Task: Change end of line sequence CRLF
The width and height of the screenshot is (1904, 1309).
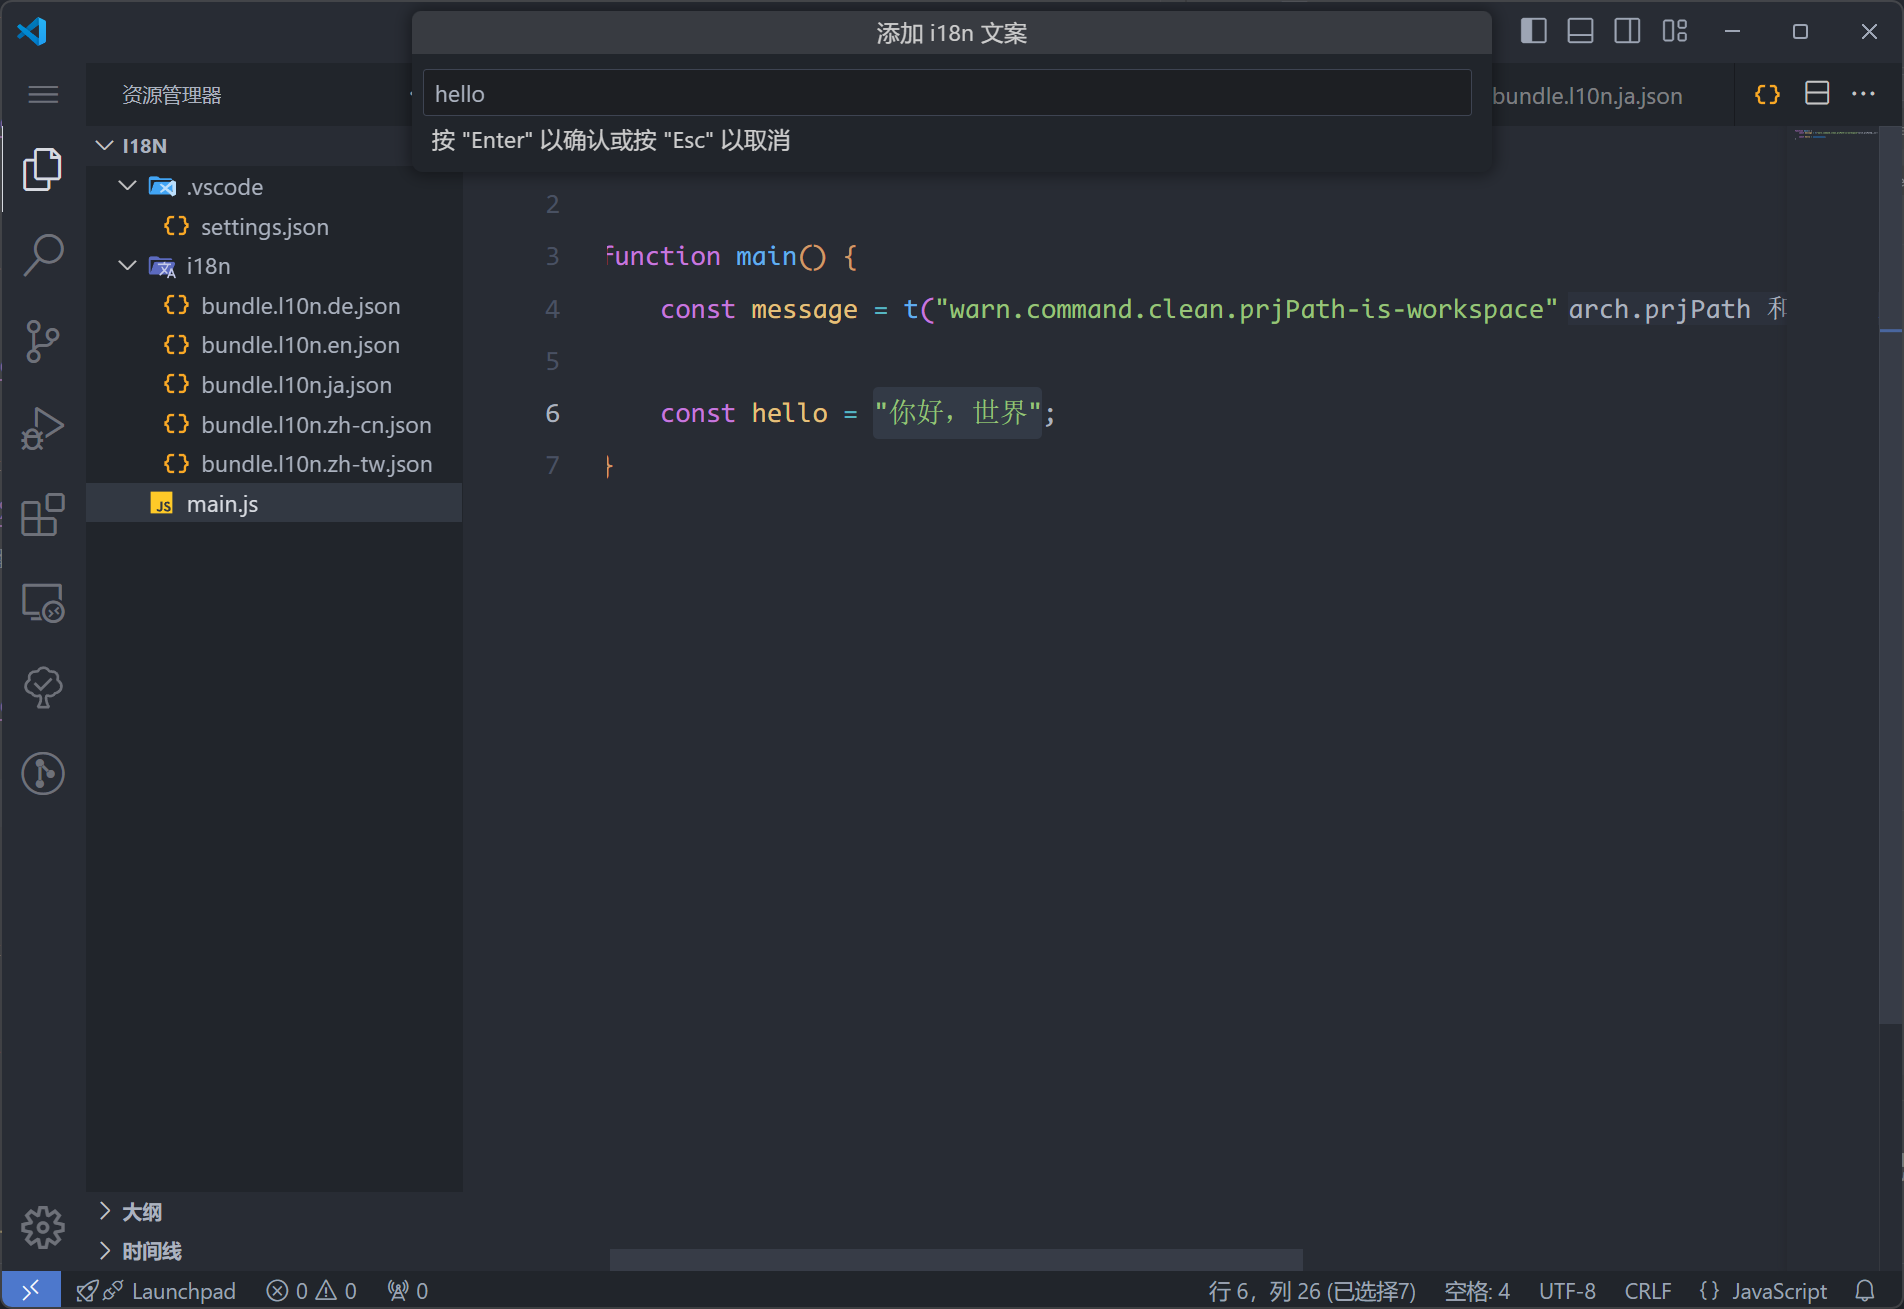Action: pos(1648,1291)
